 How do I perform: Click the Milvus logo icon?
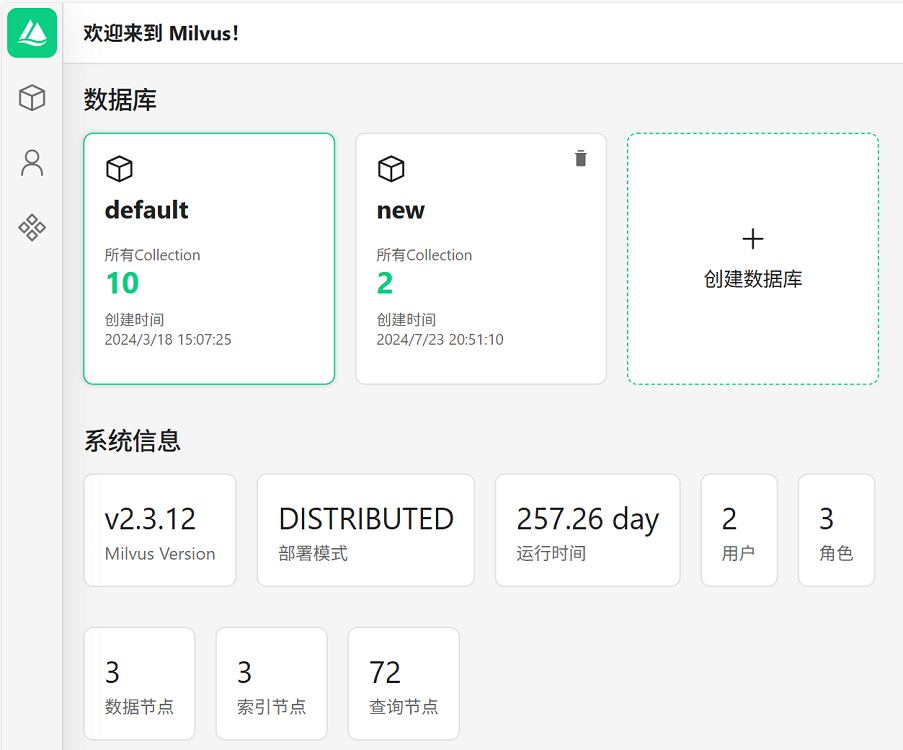(x=32, y=33)
